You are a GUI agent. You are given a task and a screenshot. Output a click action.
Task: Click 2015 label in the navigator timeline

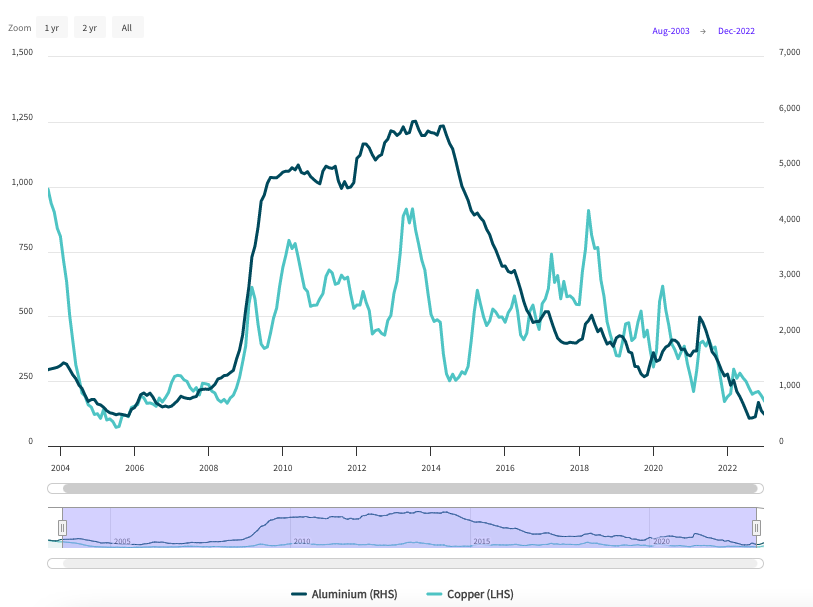click(481, 541)
